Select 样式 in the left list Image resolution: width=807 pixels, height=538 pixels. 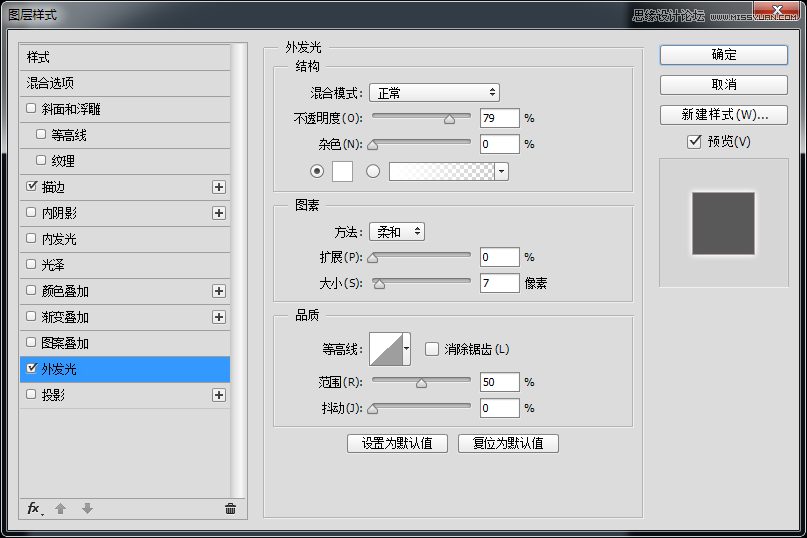[x=125, y=57]
